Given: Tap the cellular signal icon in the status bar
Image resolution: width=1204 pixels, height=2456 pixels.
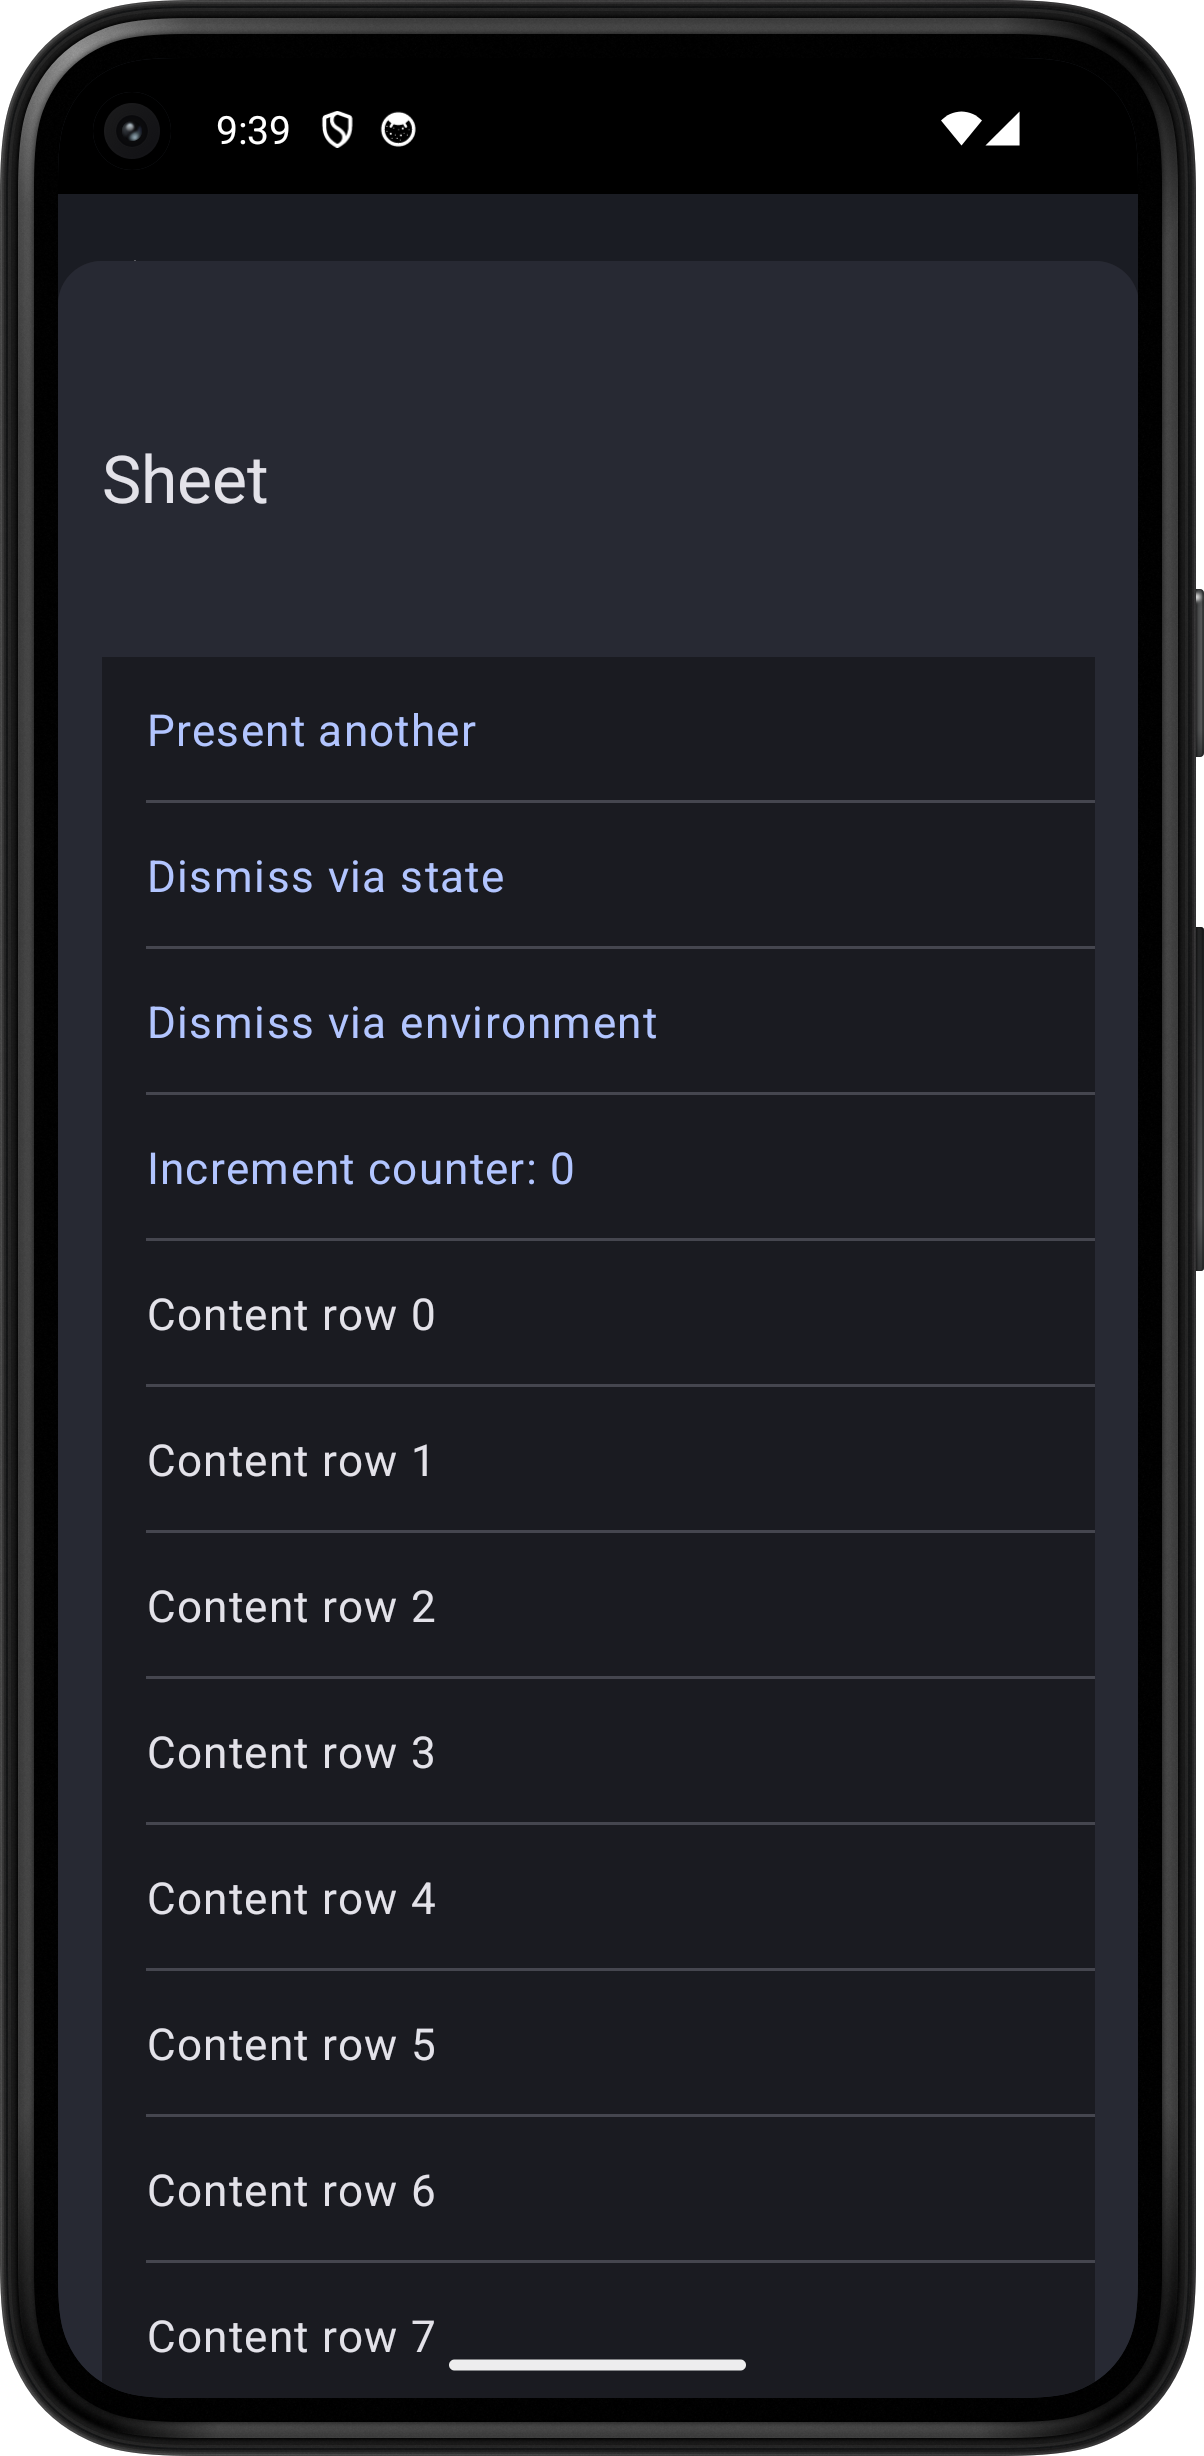Looking at the screenshot, I should point(1003,131).
